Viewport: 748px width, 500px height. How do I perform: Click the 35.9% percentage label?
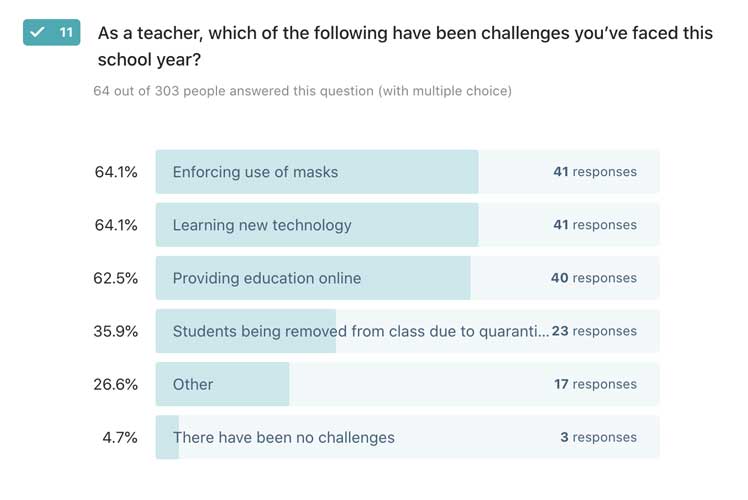pyautogui.click(x=116, y=331)
